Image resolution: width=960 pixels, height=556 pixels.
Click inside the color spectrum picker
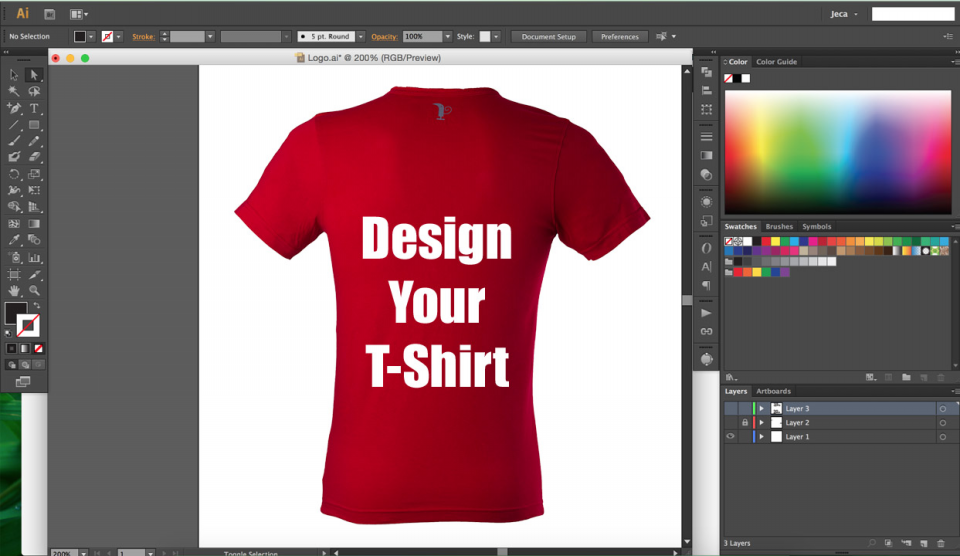click(x=838, y=150)
